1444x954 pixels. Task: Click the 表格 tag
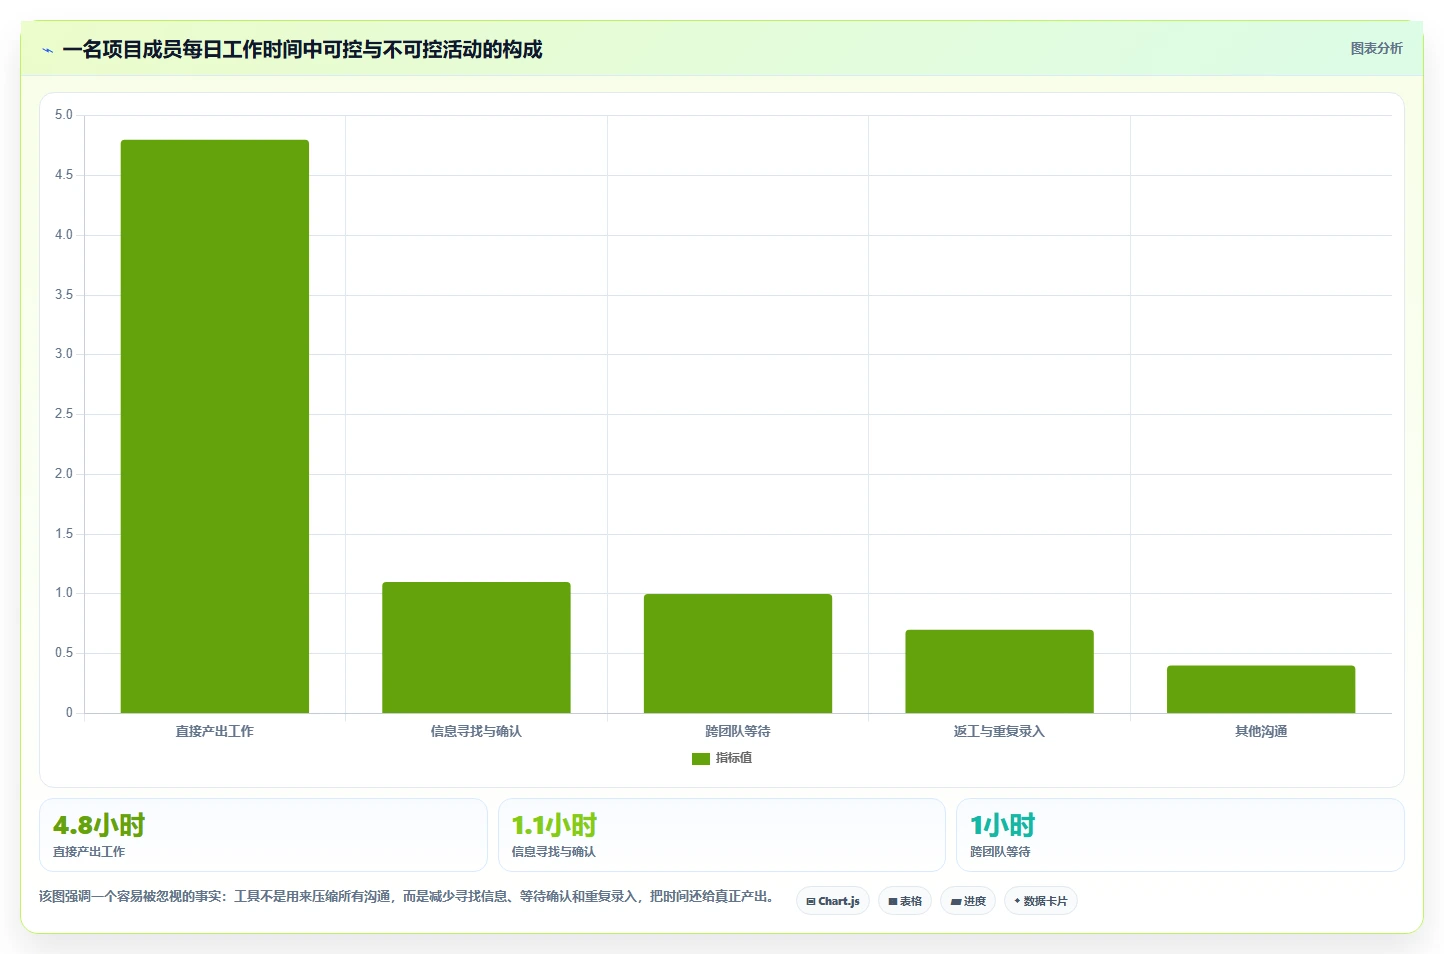click(x=905, y=901)
